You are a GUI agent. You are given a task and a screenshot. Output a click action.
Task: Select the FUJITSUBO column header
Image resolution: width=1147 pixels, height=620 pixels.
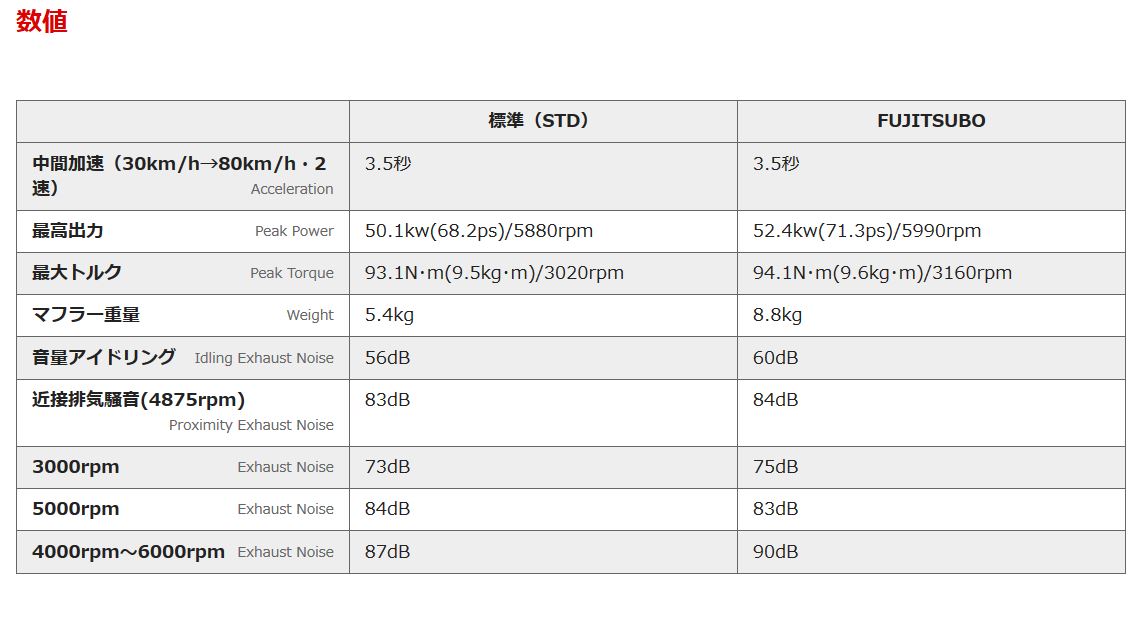(931, 121)
